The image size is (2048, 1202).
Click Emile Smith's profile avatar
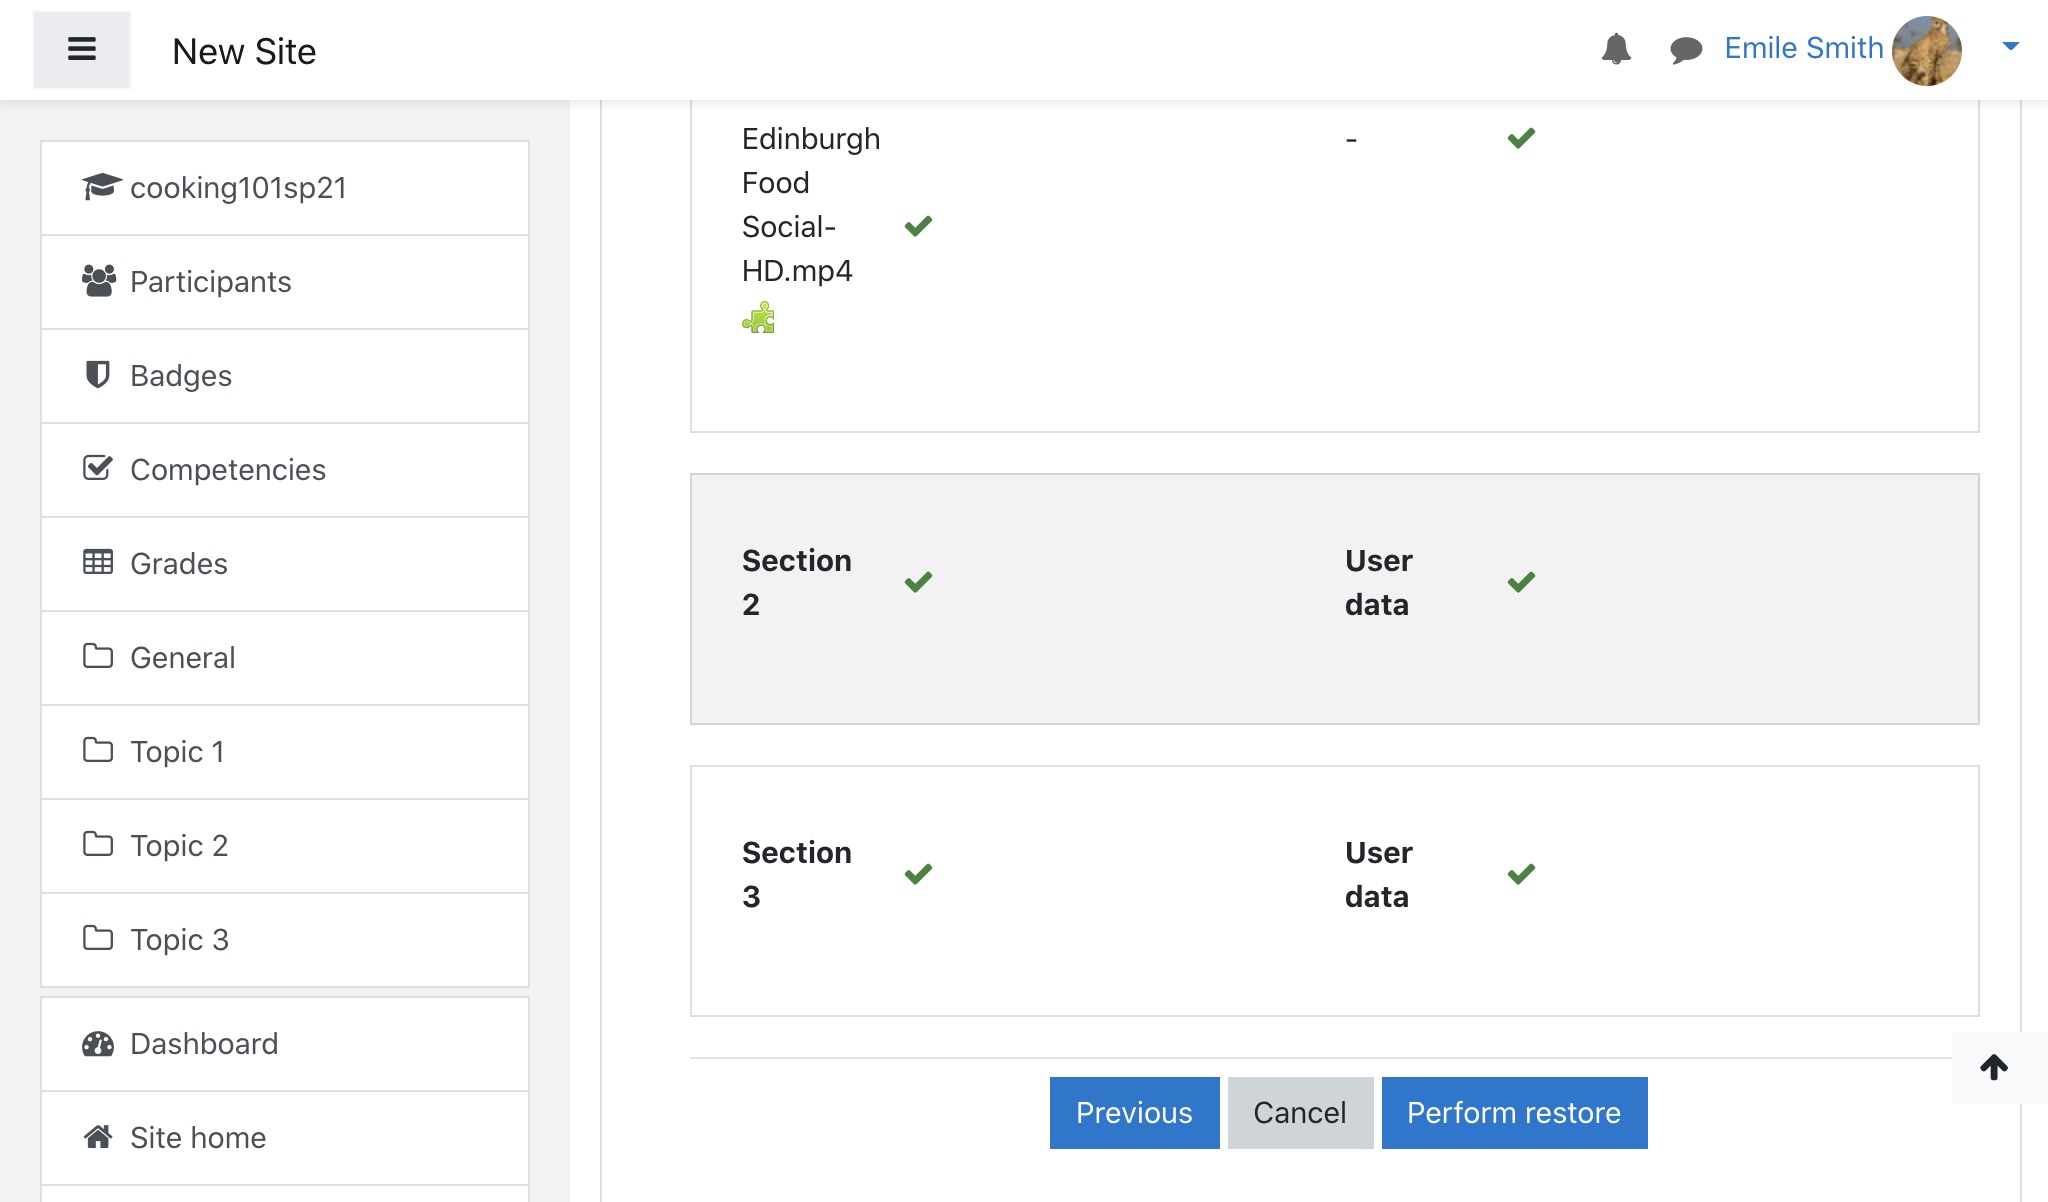click(x=1926, y=50)
